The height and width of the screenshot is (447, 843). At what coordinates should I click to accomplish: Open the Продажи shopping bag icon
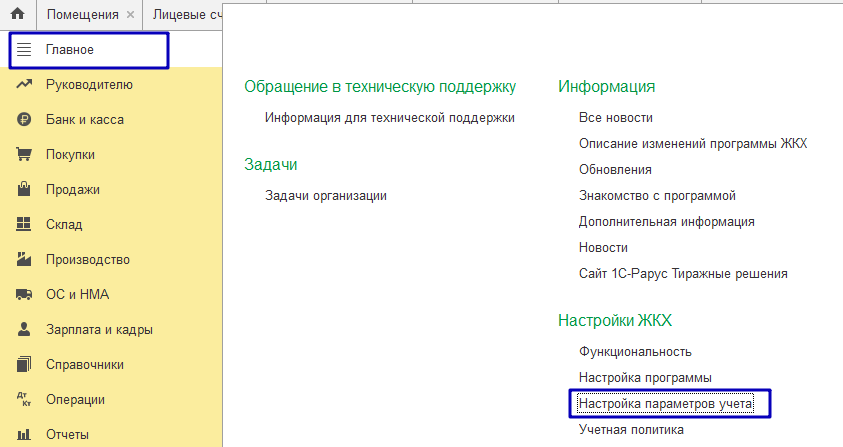pyautogui.click(x=24, y=189)
